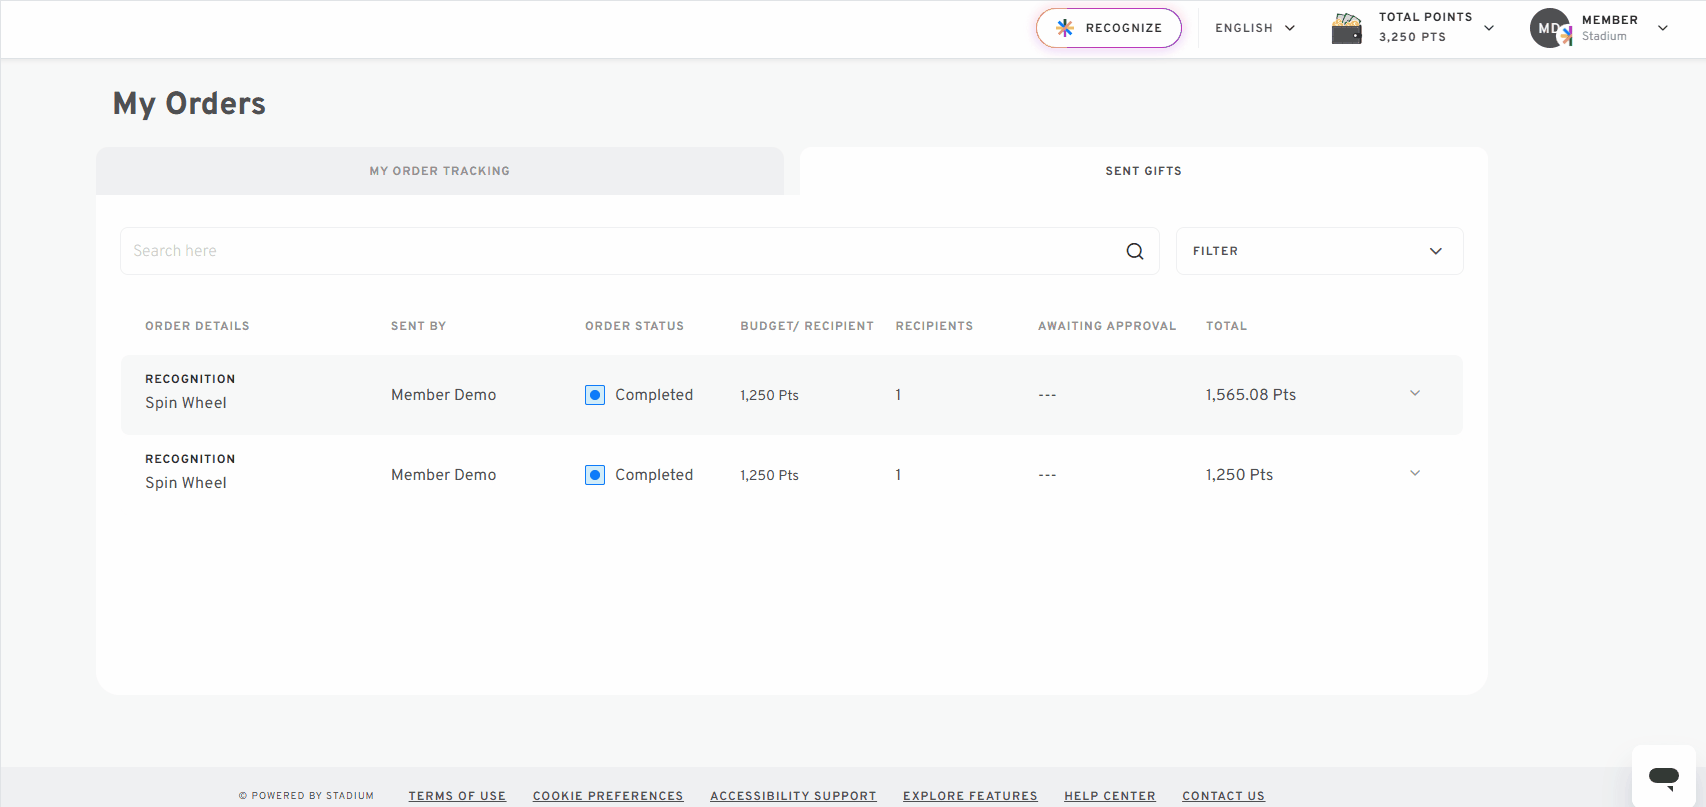
Task: Switch to My Order Tracking tab
Action: point(440,171)
